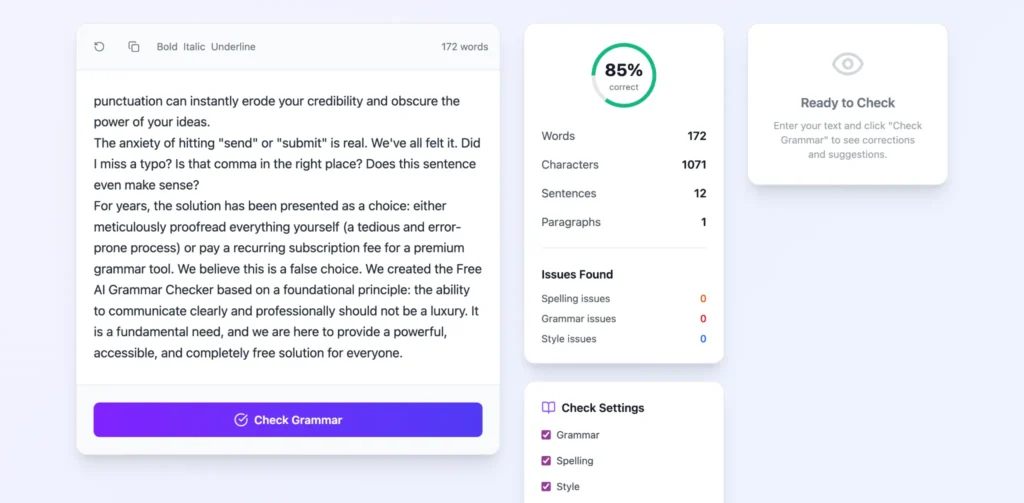
Task: Apply Underline formatting
Action: (233, 47)
